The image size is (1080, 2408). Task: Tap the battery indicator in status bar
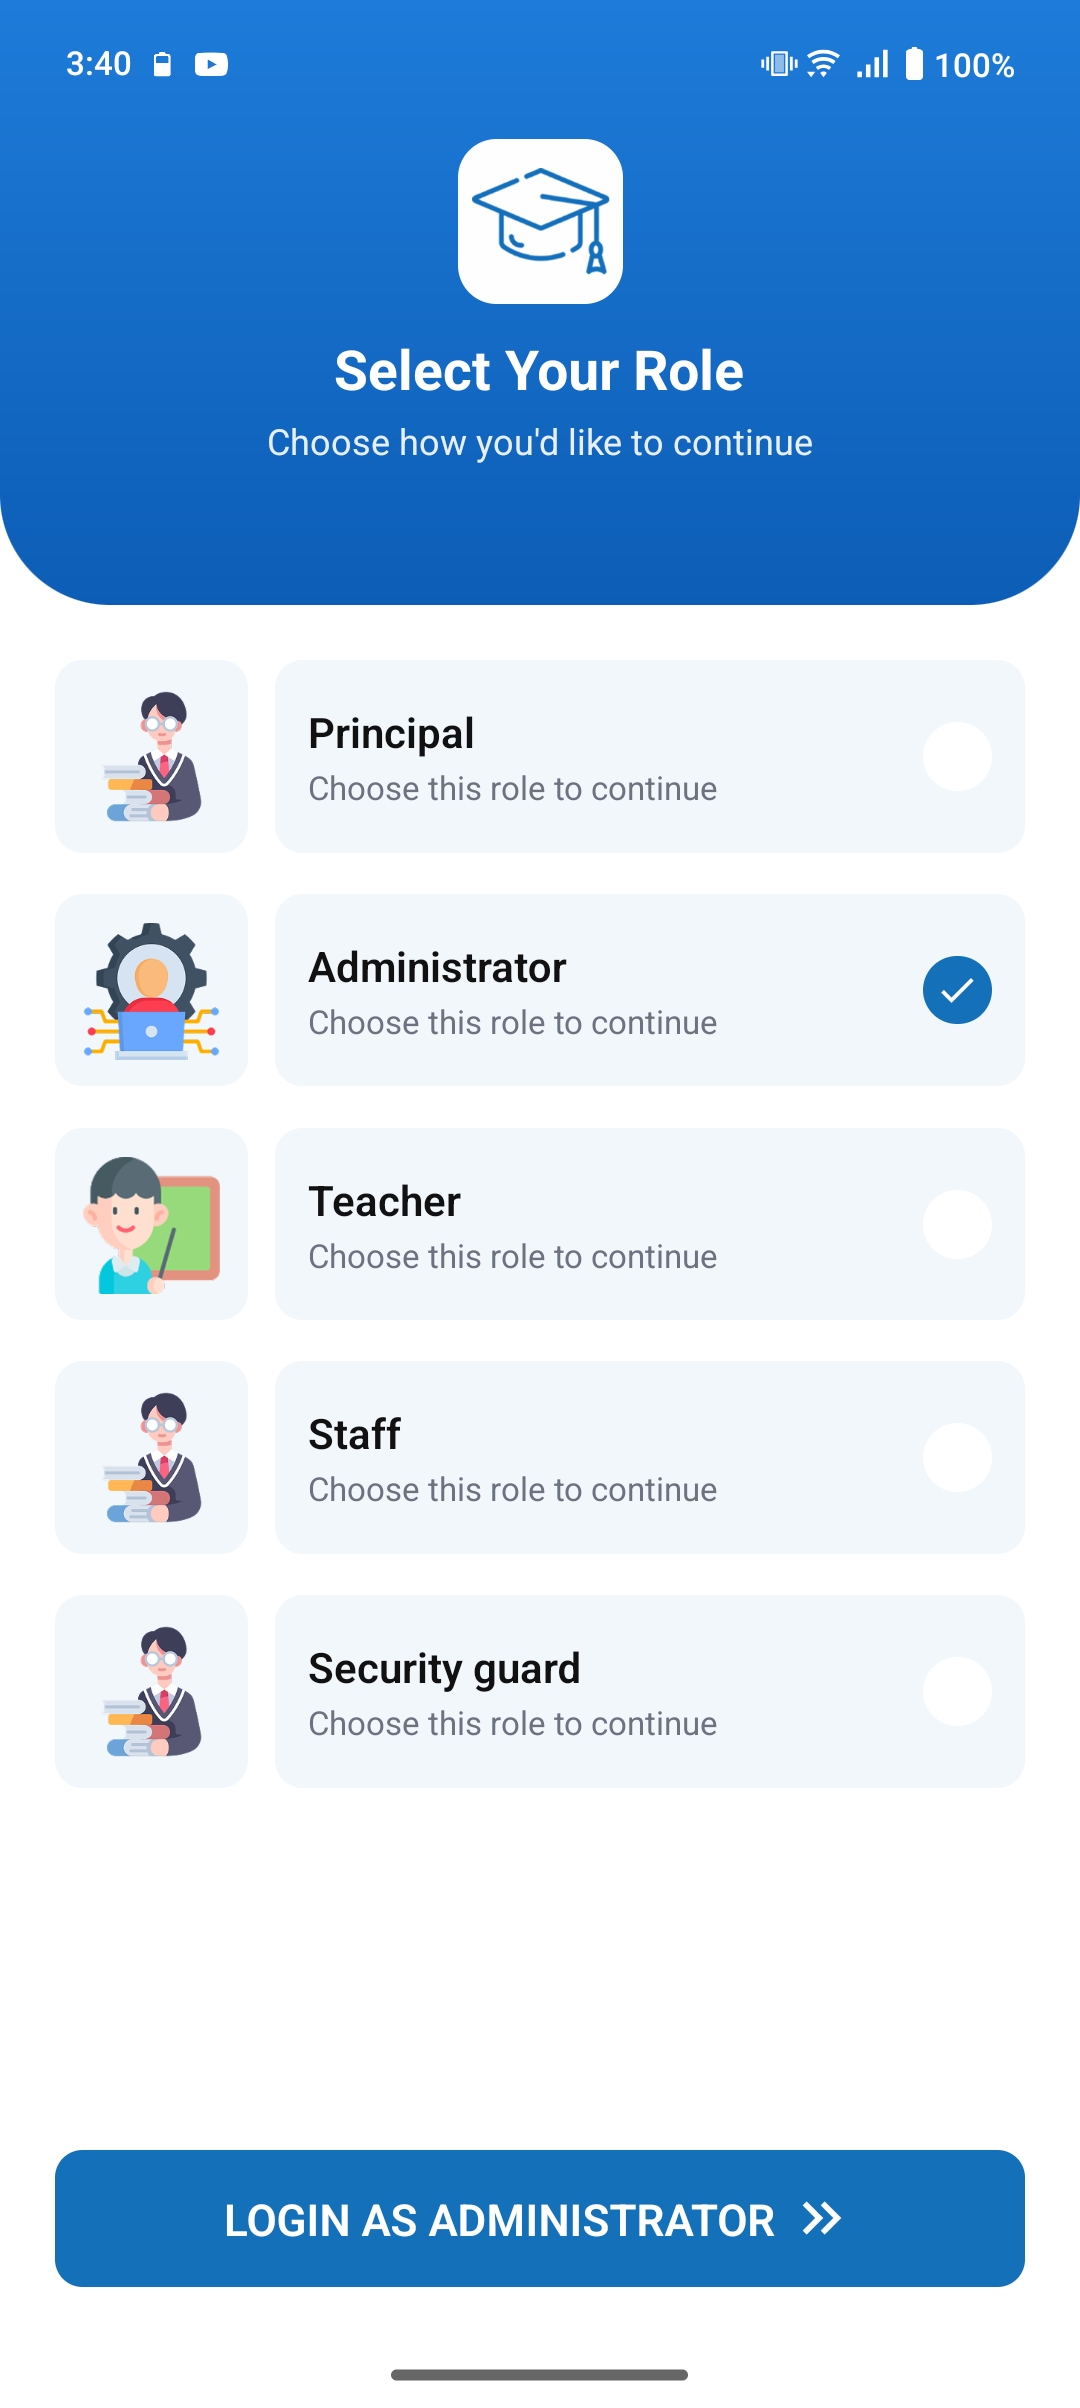tap(914, 65)
